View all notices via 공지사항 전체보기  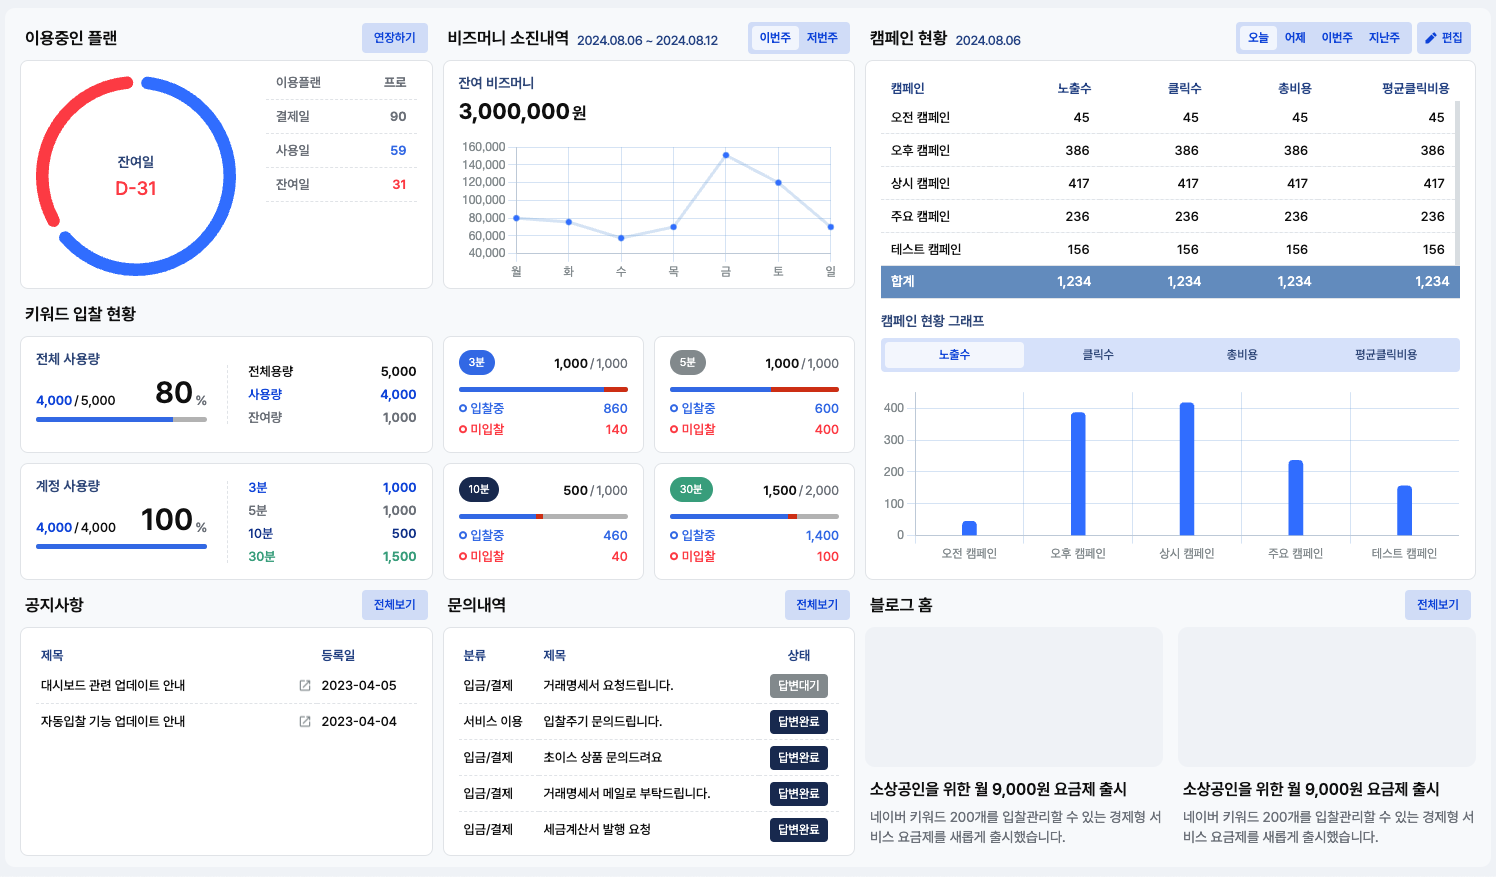tap(394, 605)
